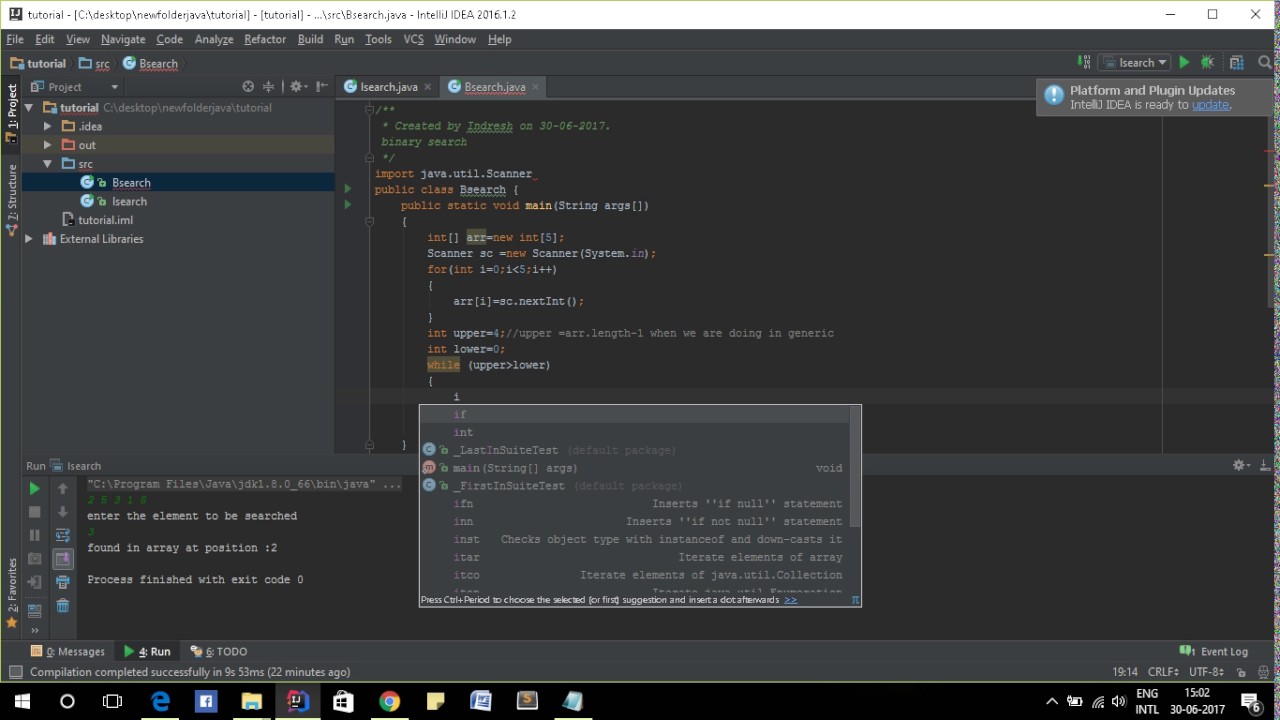
Task: Run Isearch with the toolbar green arrow
Action: [1184, 62]
